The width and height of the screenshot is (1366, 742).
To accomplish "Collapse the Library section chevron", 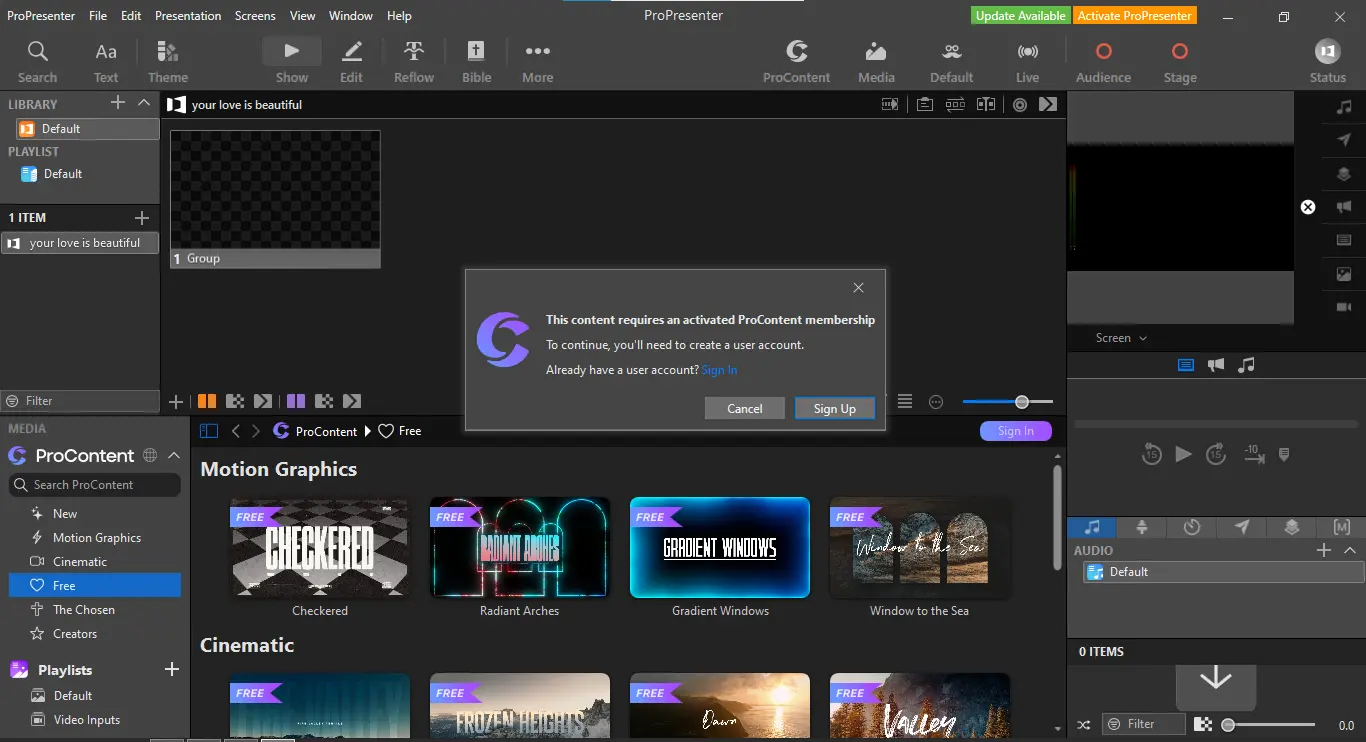I will 144,103.
